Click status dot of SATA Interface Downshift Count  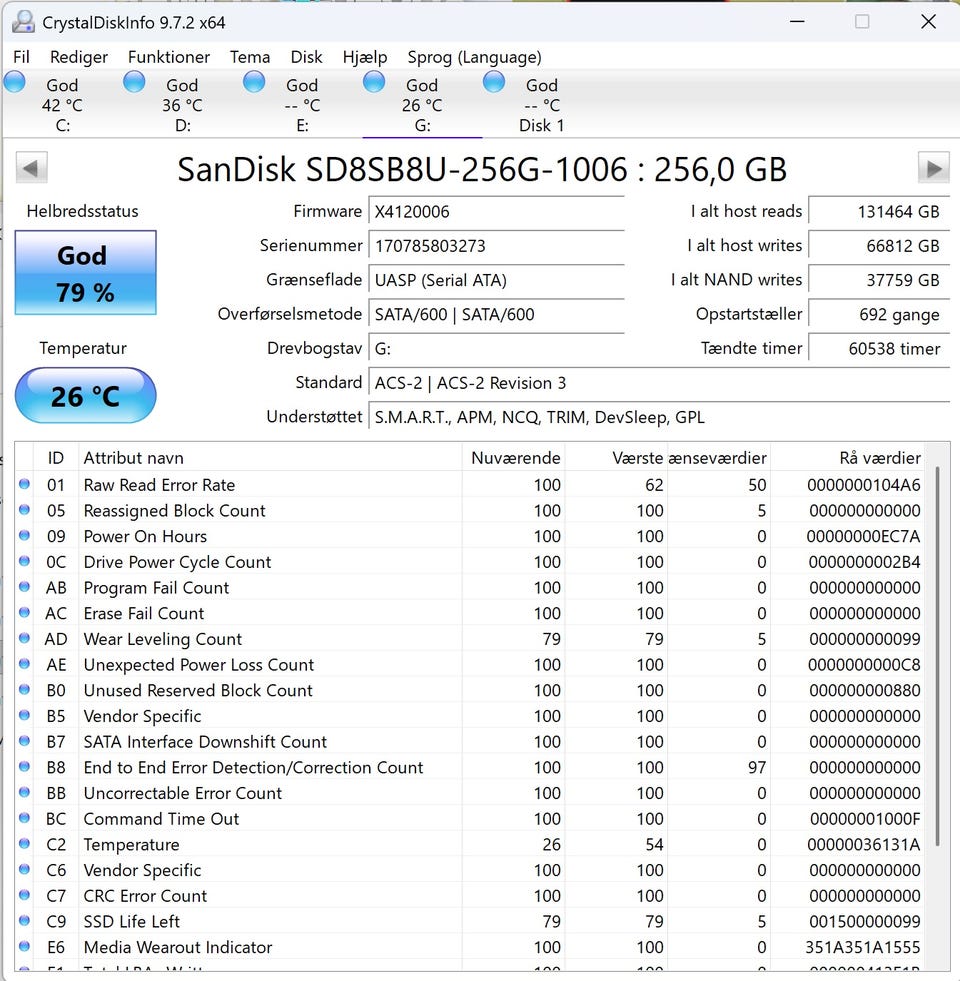tap(24, 740)
